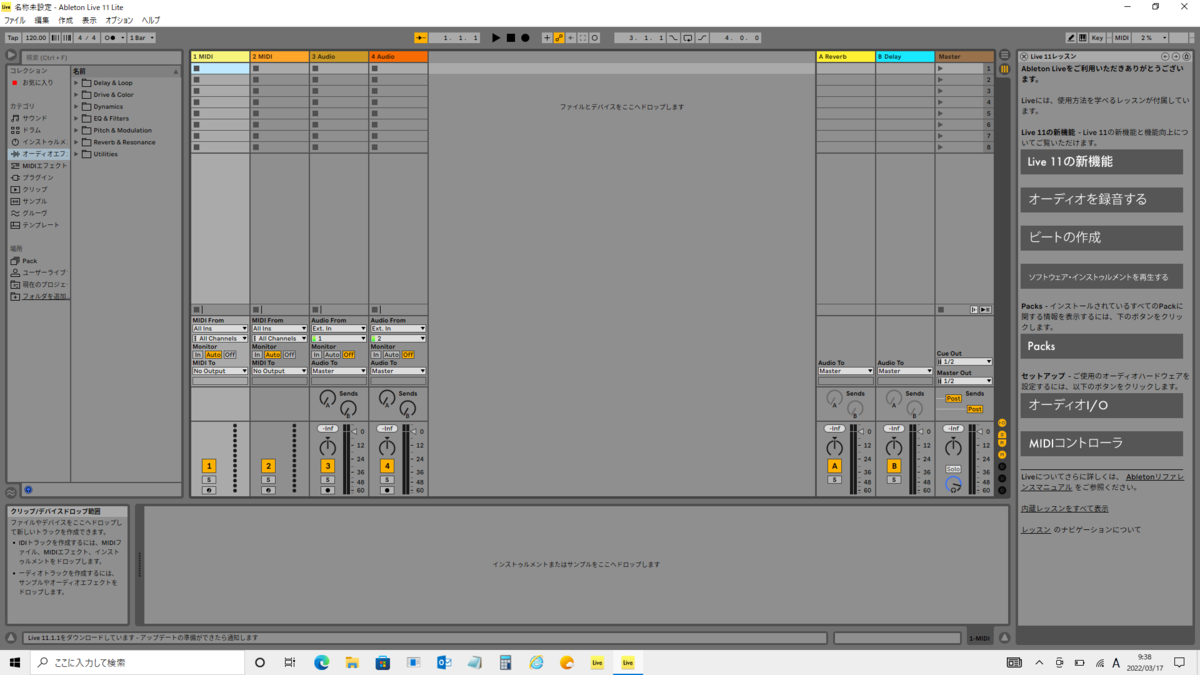
Task: Open track 2 MIDI To No Output dropdown
Action: 279,371
